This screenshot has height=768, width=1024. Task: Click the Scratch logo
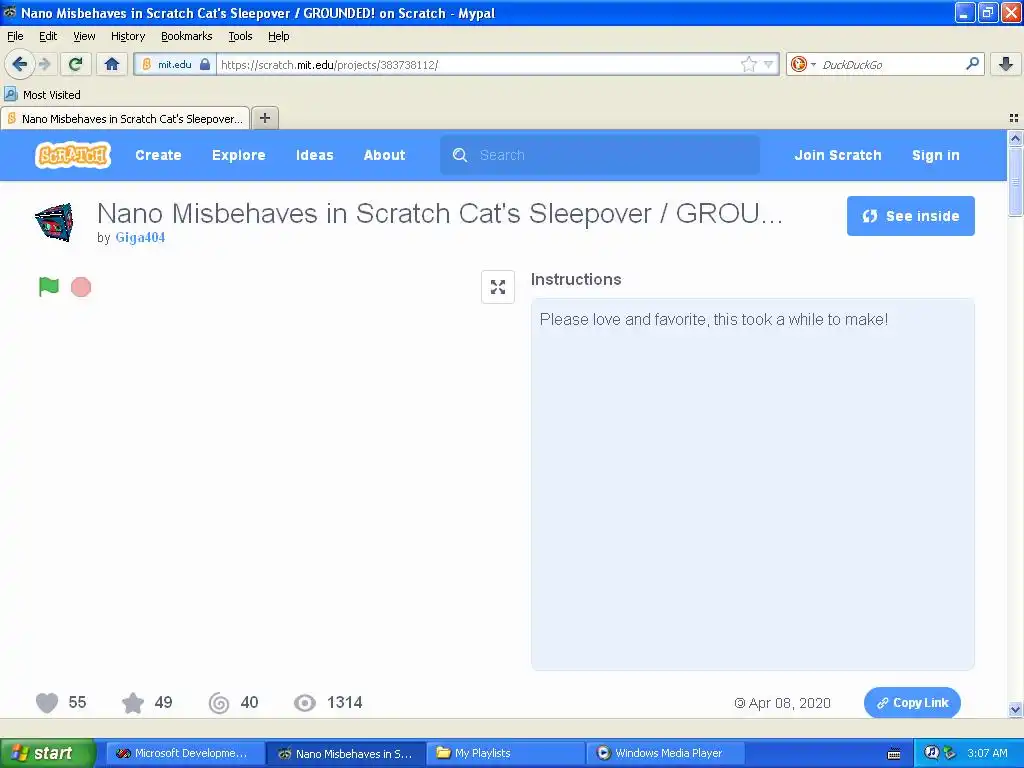(x=72, y=155)
